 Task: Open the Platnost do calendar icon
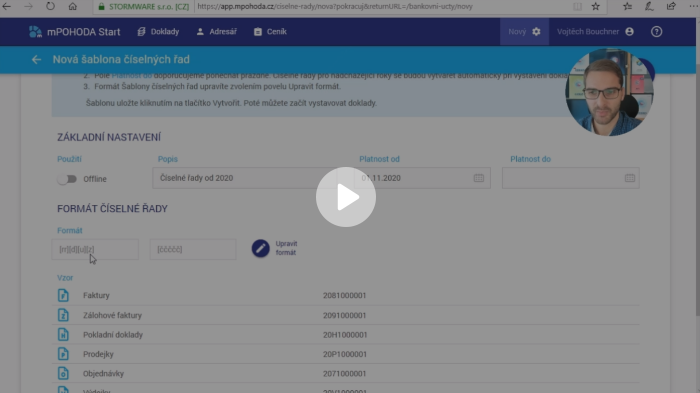coord(630,178)
